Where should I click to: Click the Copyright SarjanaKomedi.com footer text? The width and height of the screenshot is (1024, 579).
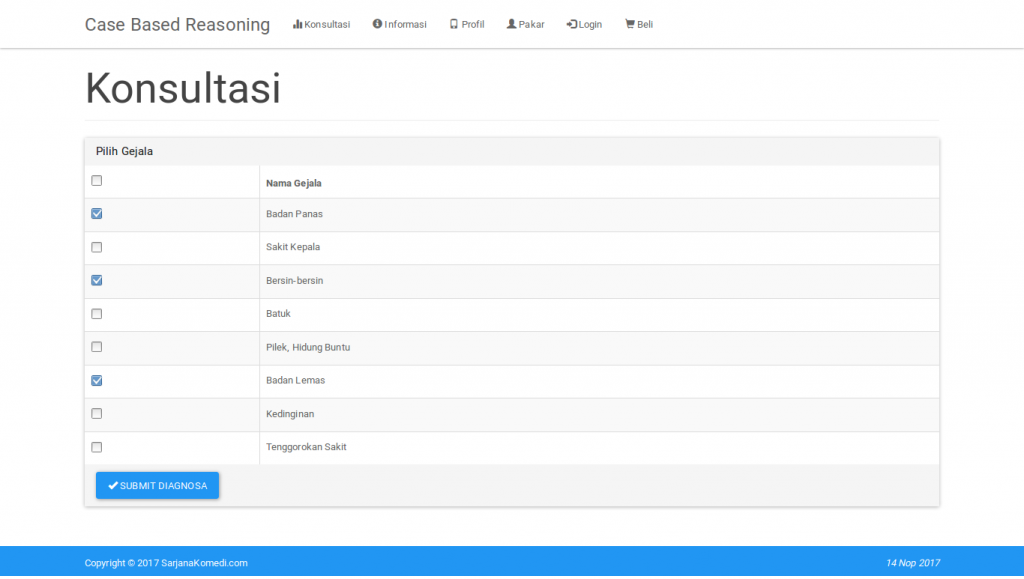point(166,563)
